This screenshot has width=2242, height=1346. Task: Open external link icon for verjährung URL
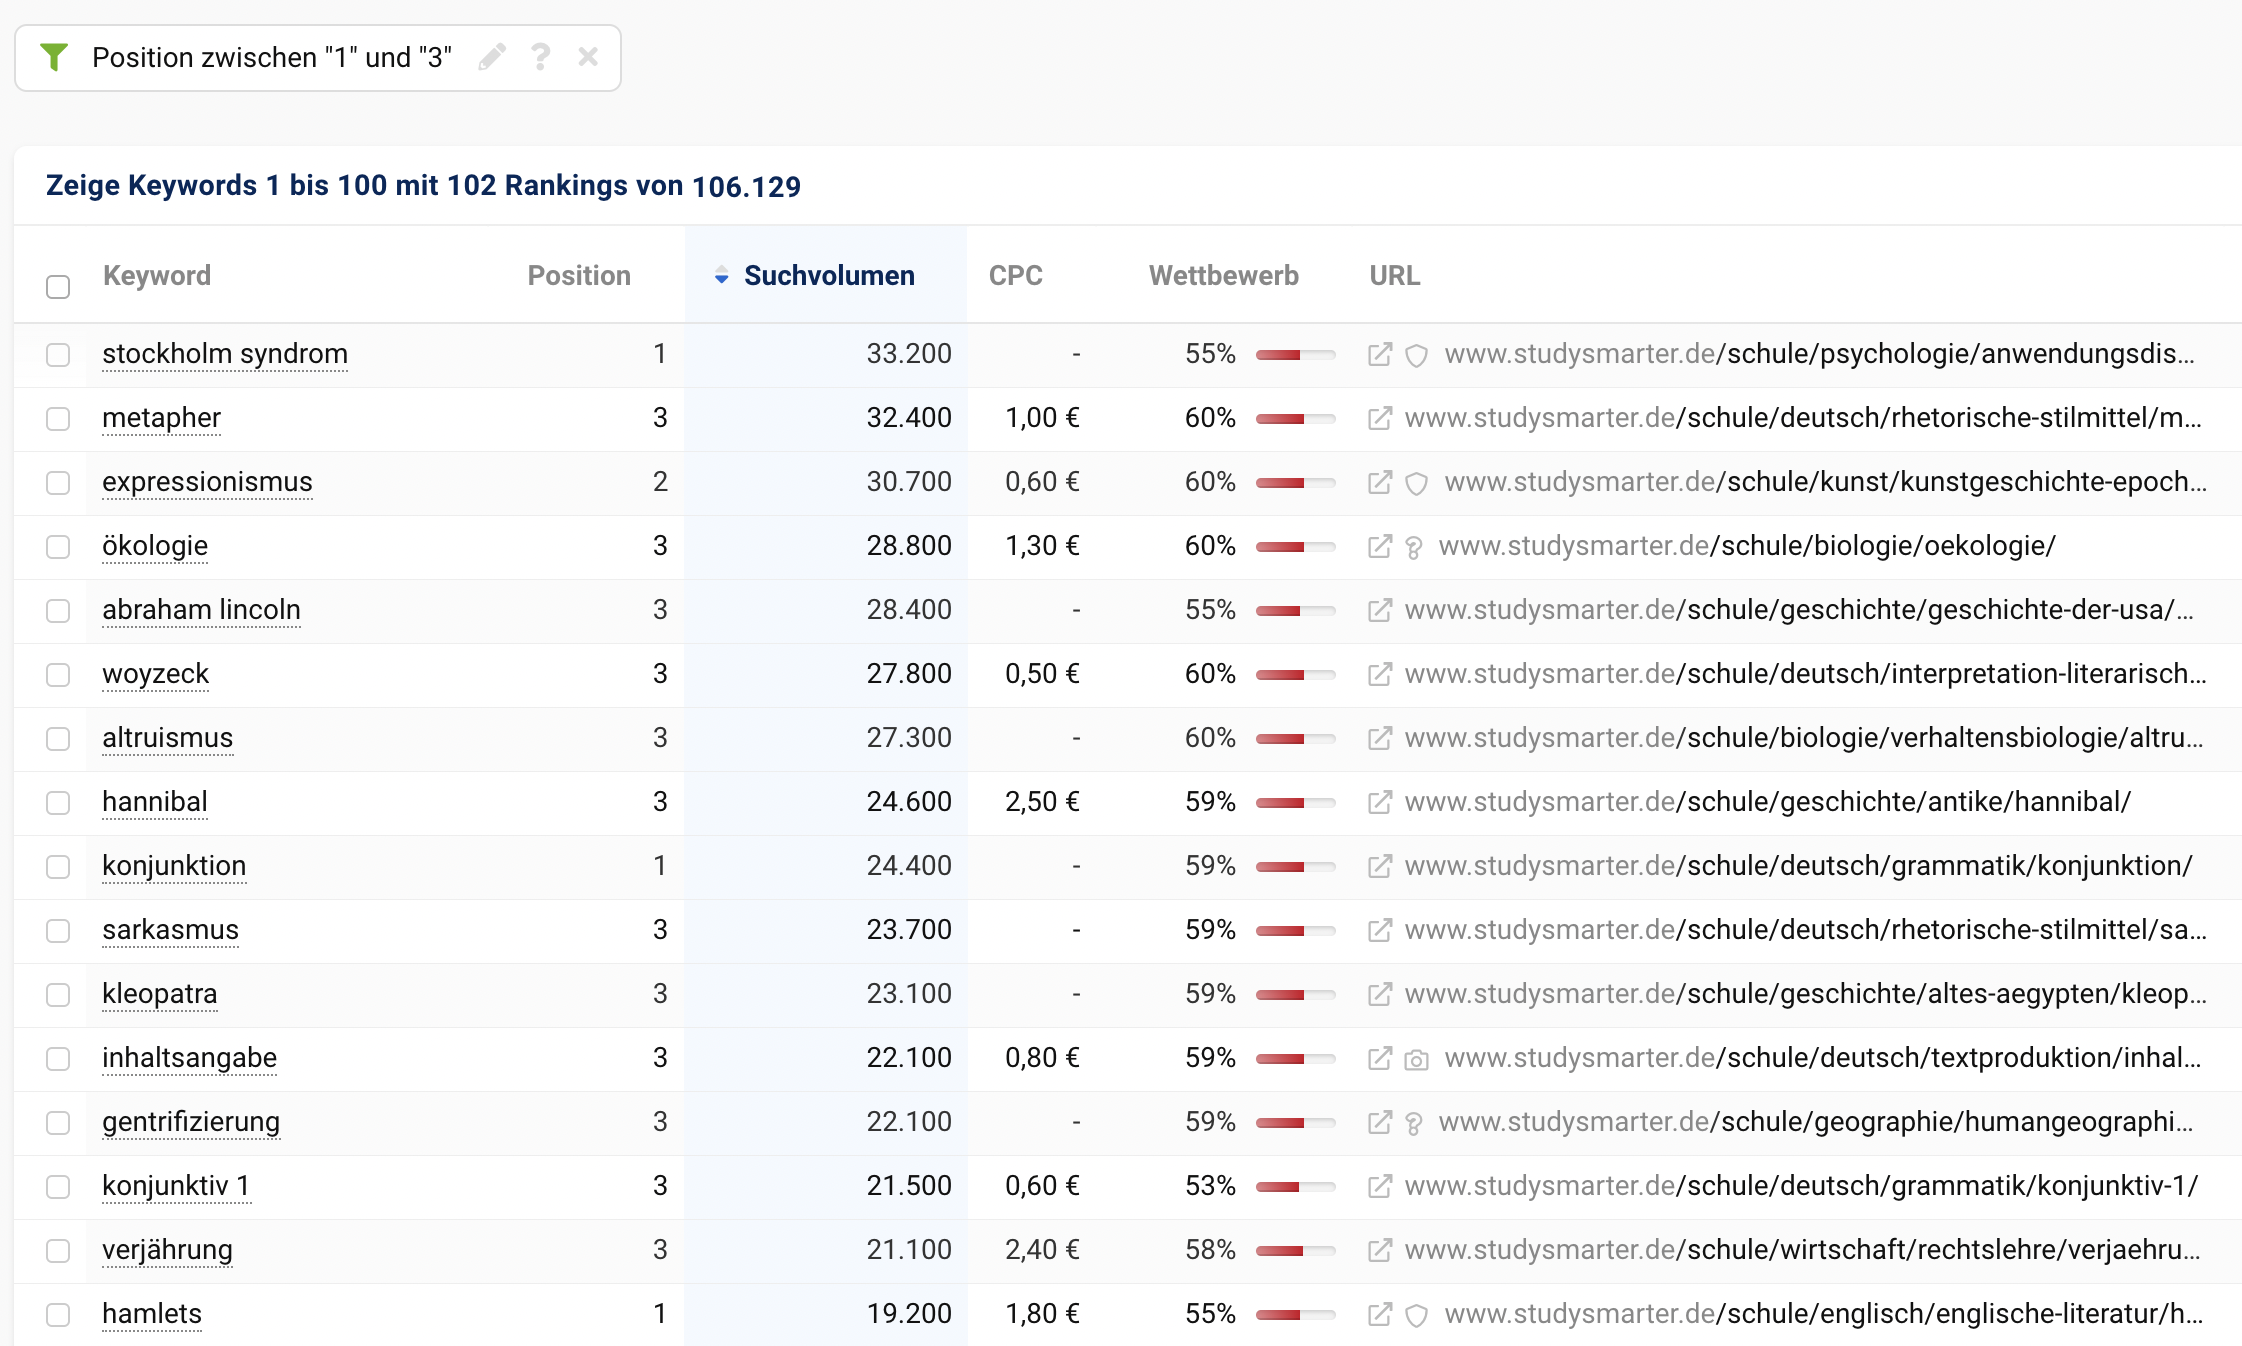coord(1380,1250)
